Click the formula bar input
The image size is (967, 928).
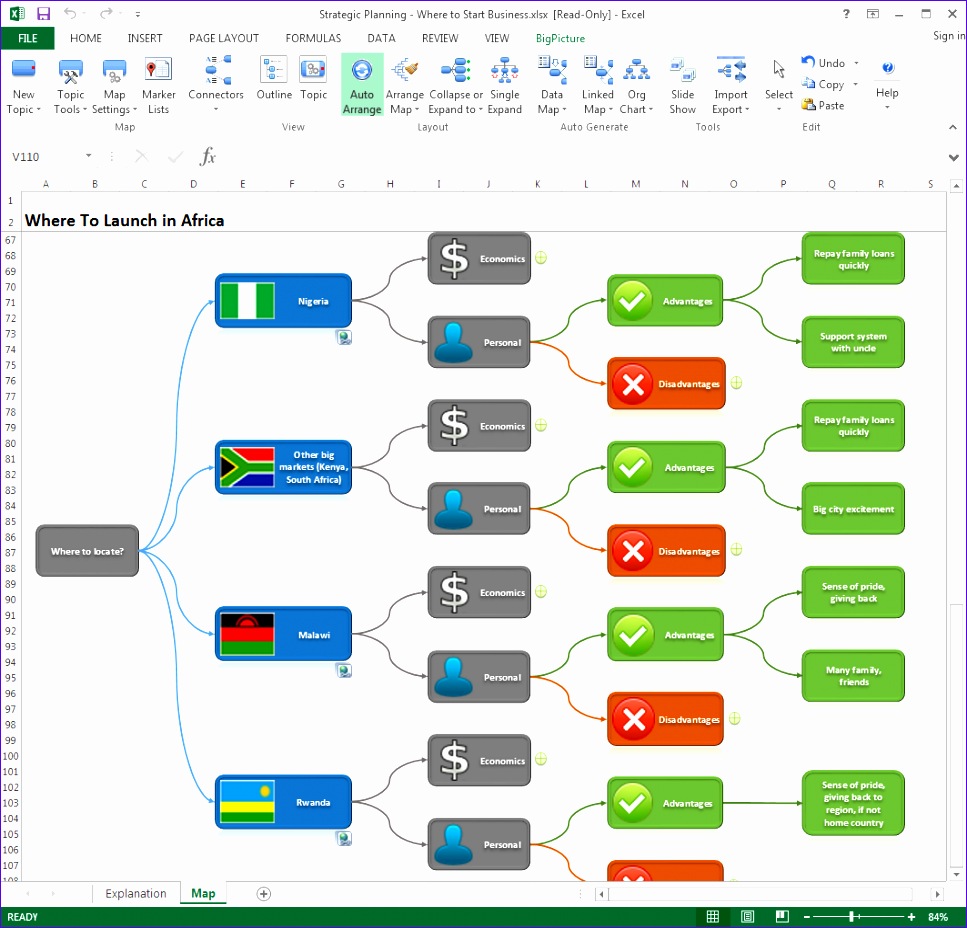point(580,157)
